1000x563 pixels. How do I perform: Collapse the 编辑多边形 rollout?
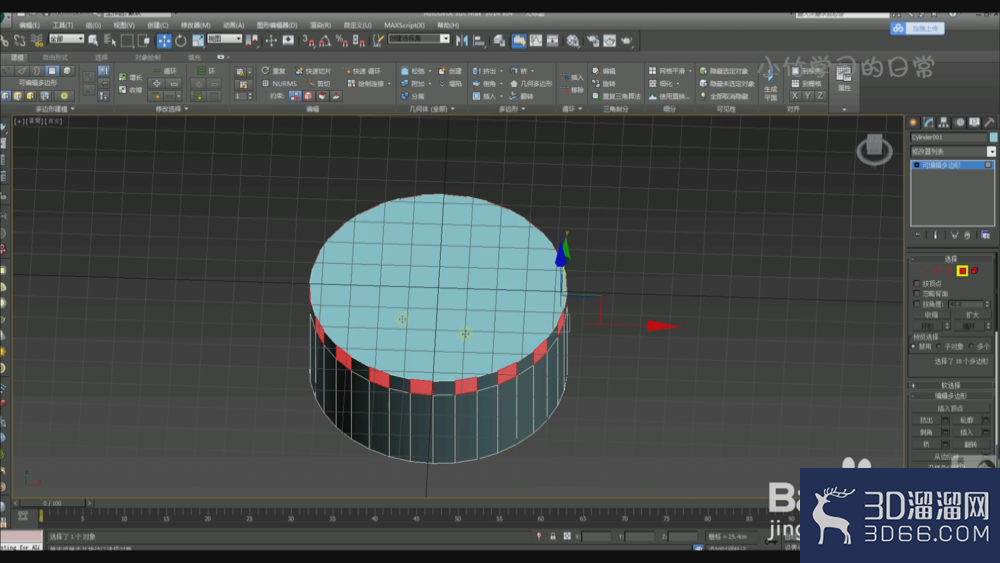pyautogui.click(x=951, y=396)
